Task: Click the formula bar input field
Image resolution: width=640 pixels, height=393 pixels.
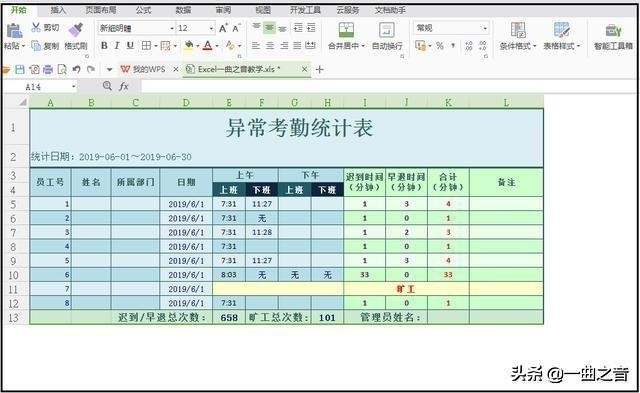Action: coord(388,87)
